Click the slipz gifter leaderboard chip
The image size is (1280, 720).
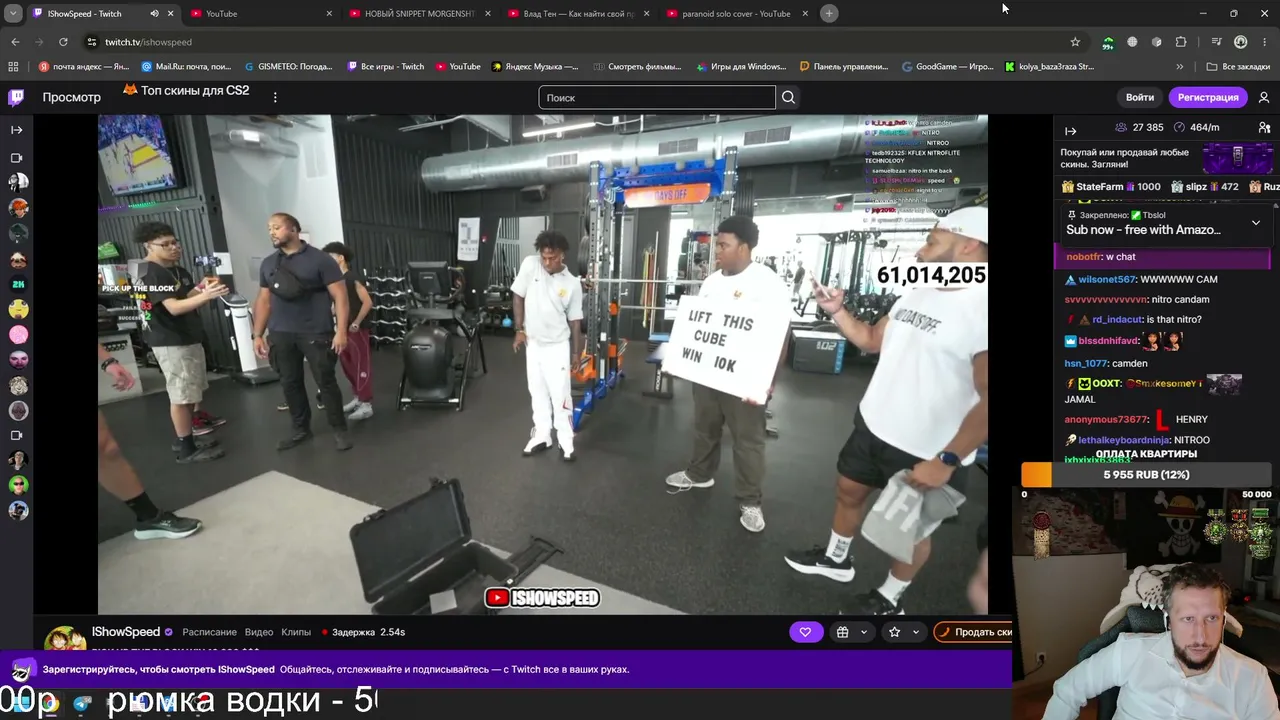click(1204, 187)
